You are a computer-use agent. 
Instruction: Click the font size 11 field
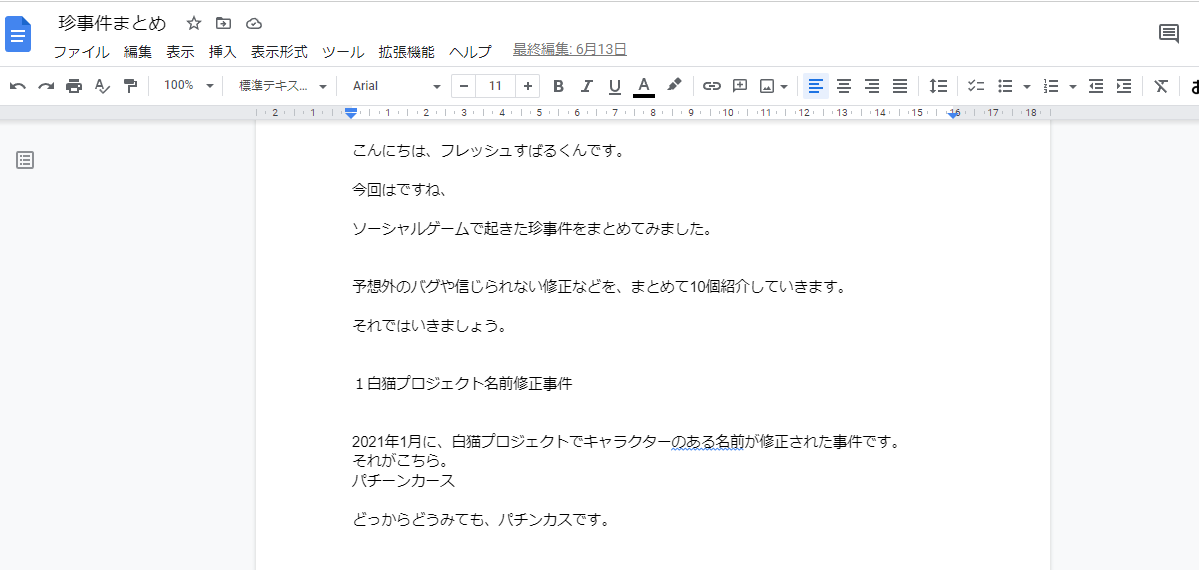[x=495, y=86]
